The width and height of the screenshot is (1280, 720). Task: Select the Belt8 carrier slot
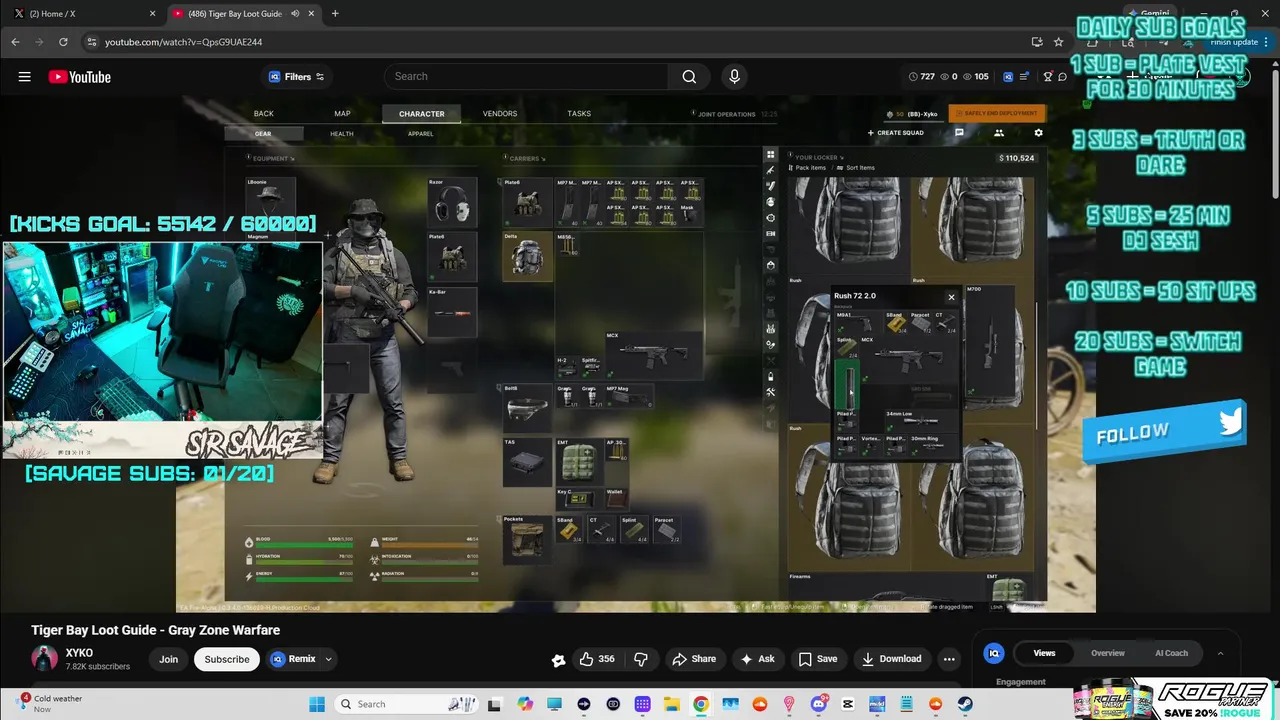pos(527,408)
